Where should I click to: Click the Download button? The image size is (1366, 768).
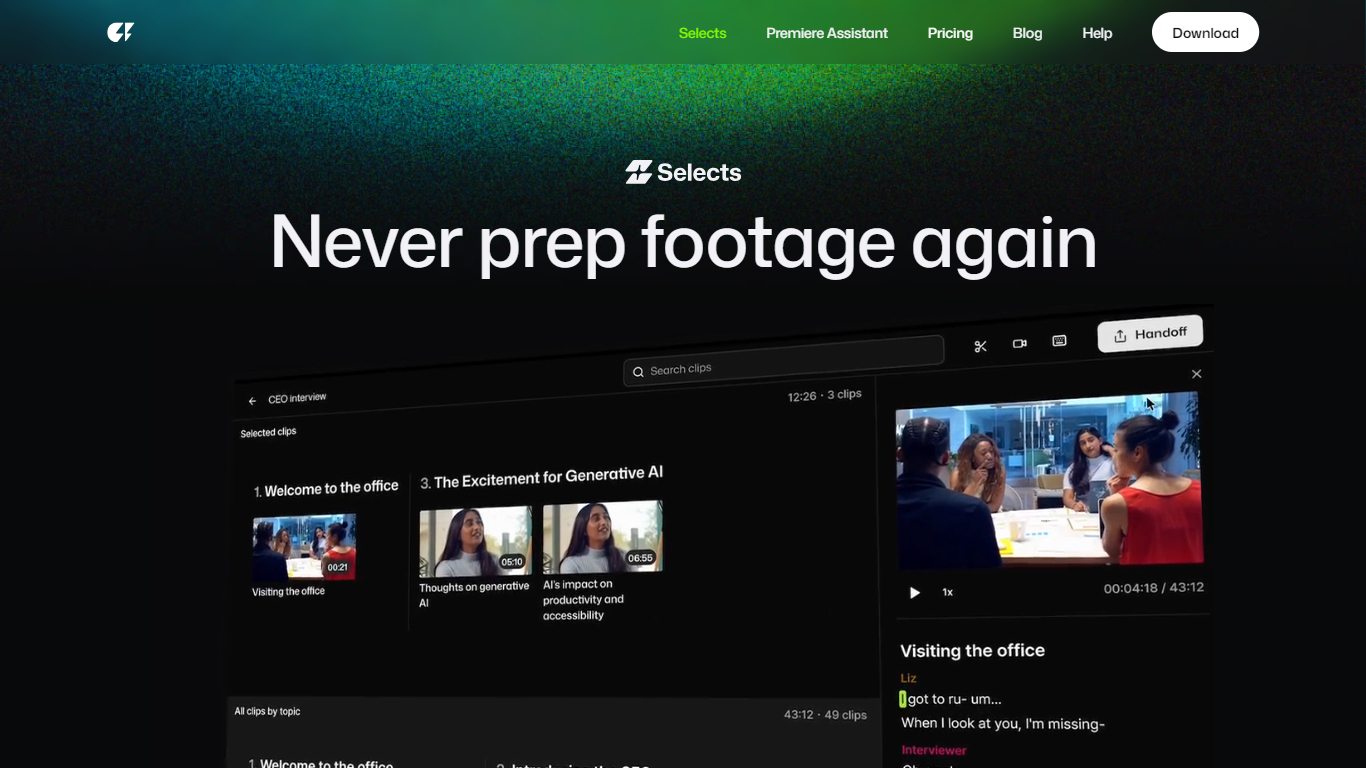pos(1205,33)
